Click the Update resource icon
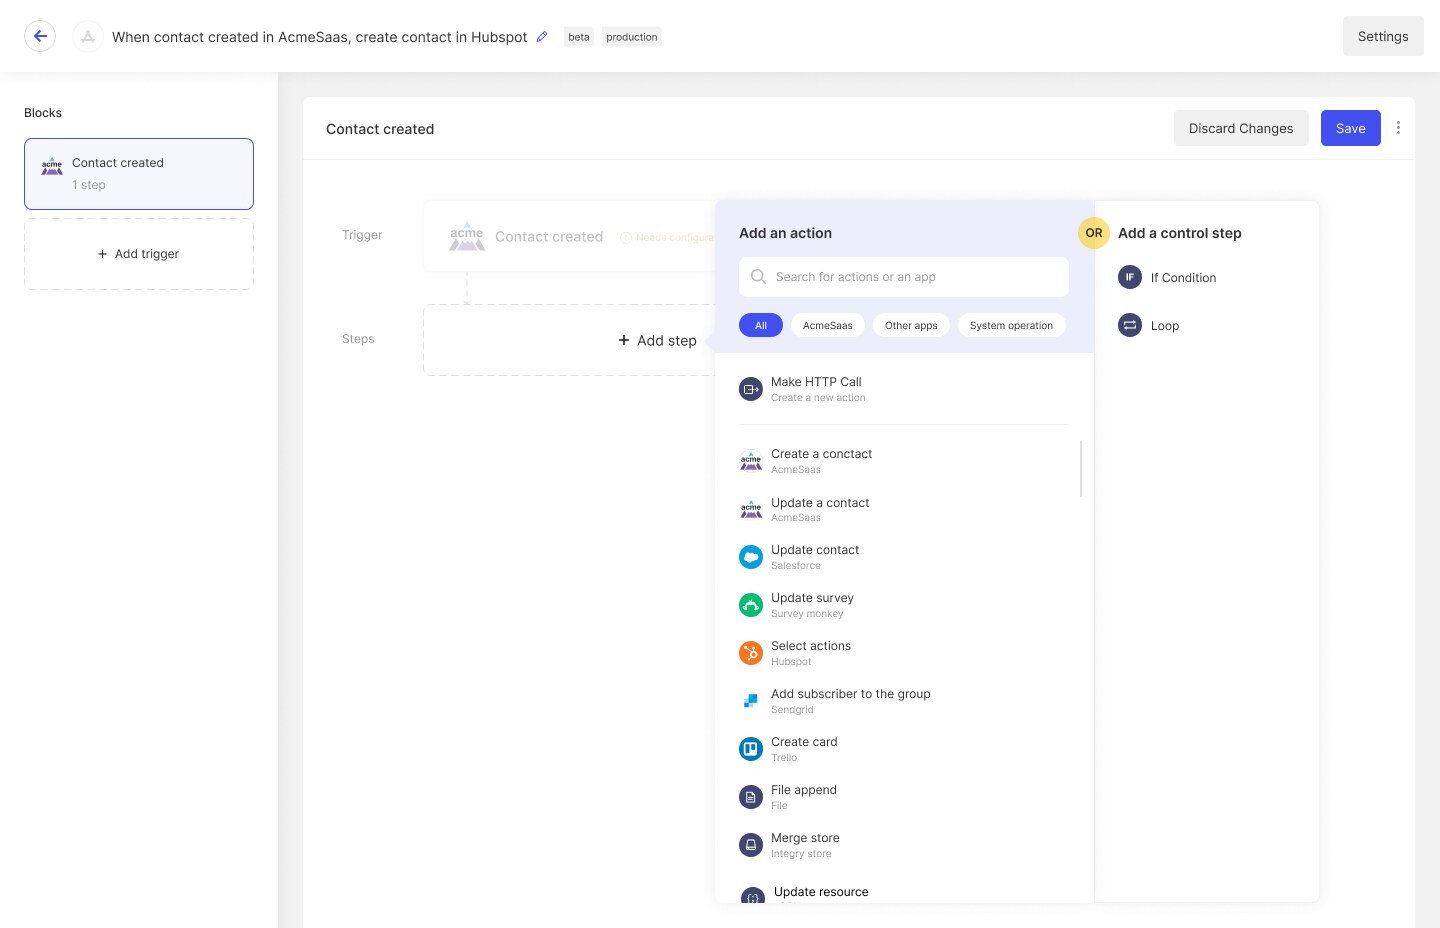This screenshot has width=1440, height=928. point(753,896)
